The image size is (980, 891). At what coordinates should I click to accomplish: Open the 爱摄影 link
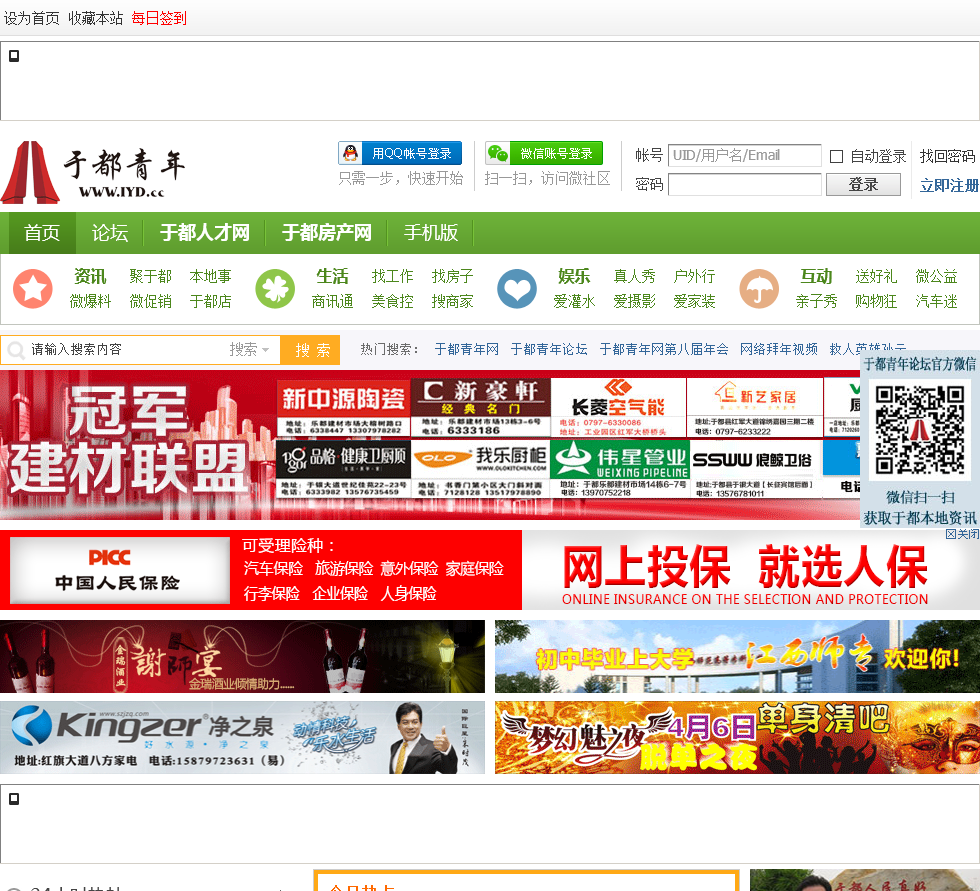634,301
